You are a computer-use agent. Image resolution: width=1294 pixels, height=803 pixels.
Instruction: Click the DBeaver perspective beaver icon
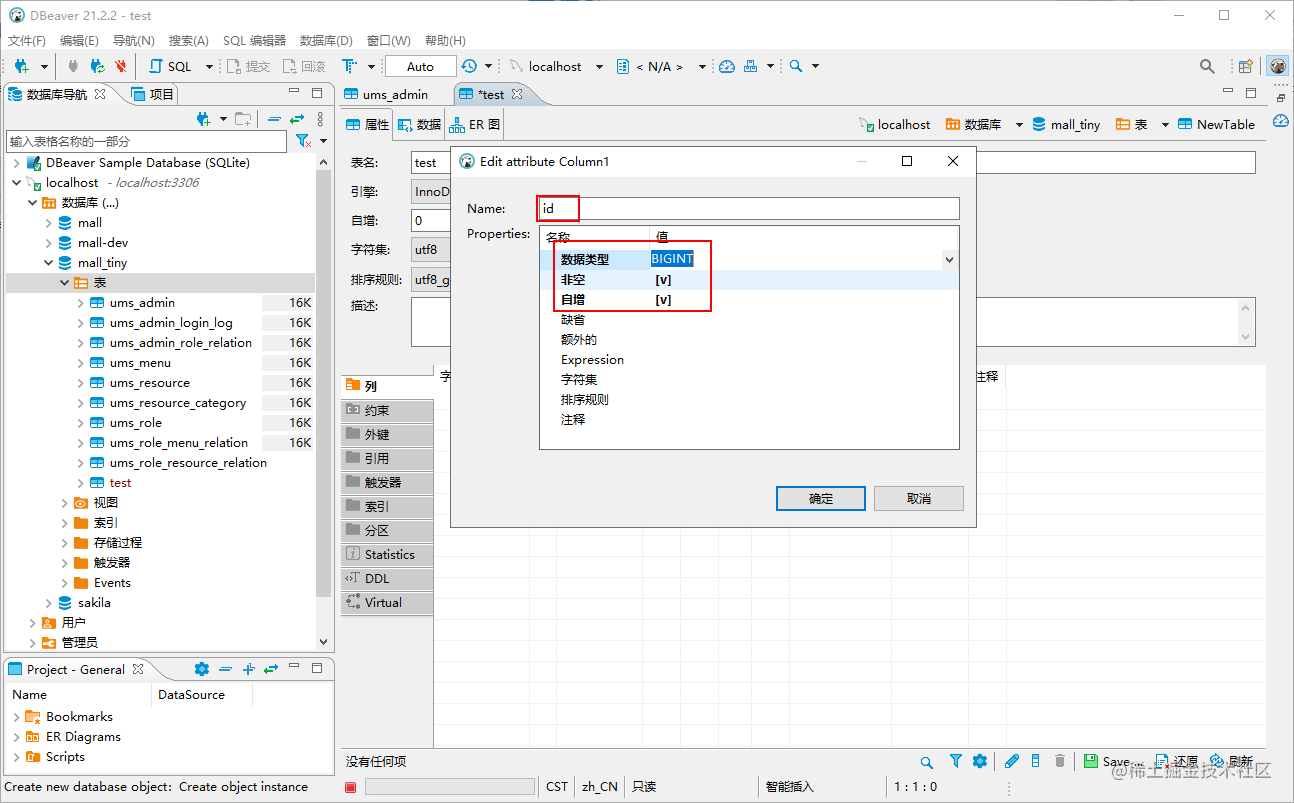click(1278, 66)
